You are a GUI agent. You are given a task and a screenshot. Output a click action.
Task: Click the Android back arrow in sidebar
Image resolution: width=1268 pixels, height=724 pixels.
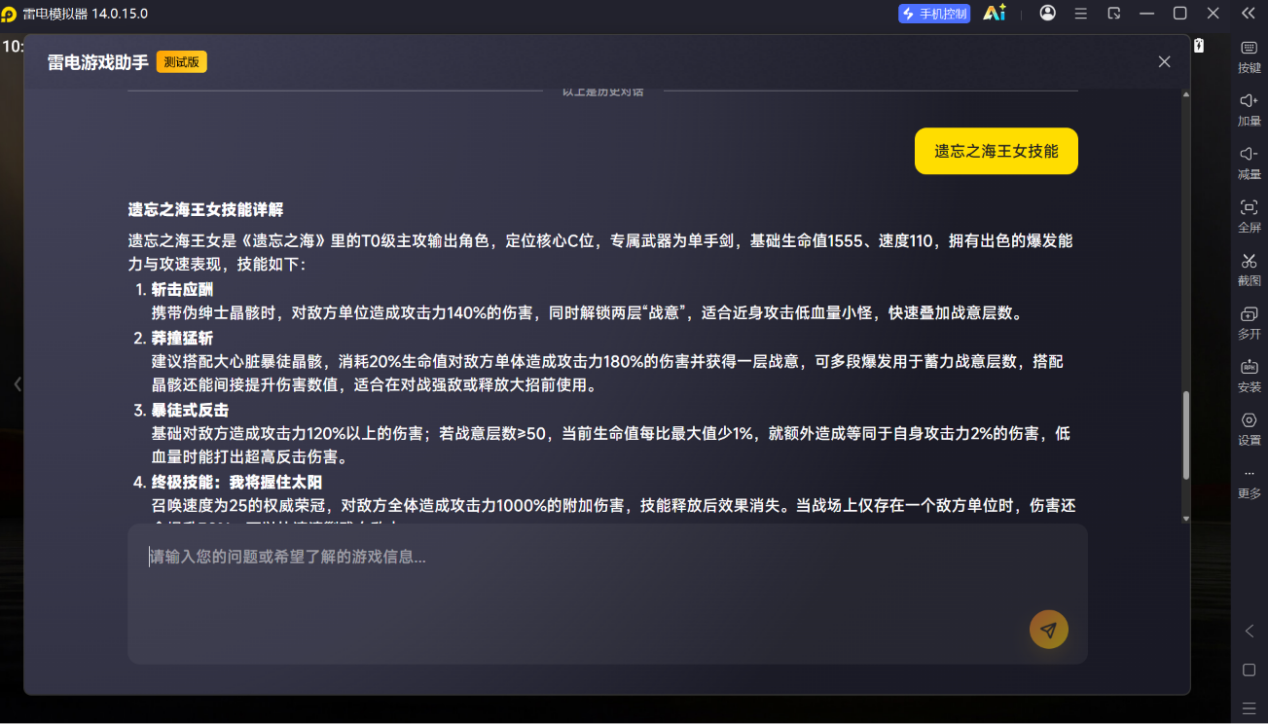(x=1249, y=631)
